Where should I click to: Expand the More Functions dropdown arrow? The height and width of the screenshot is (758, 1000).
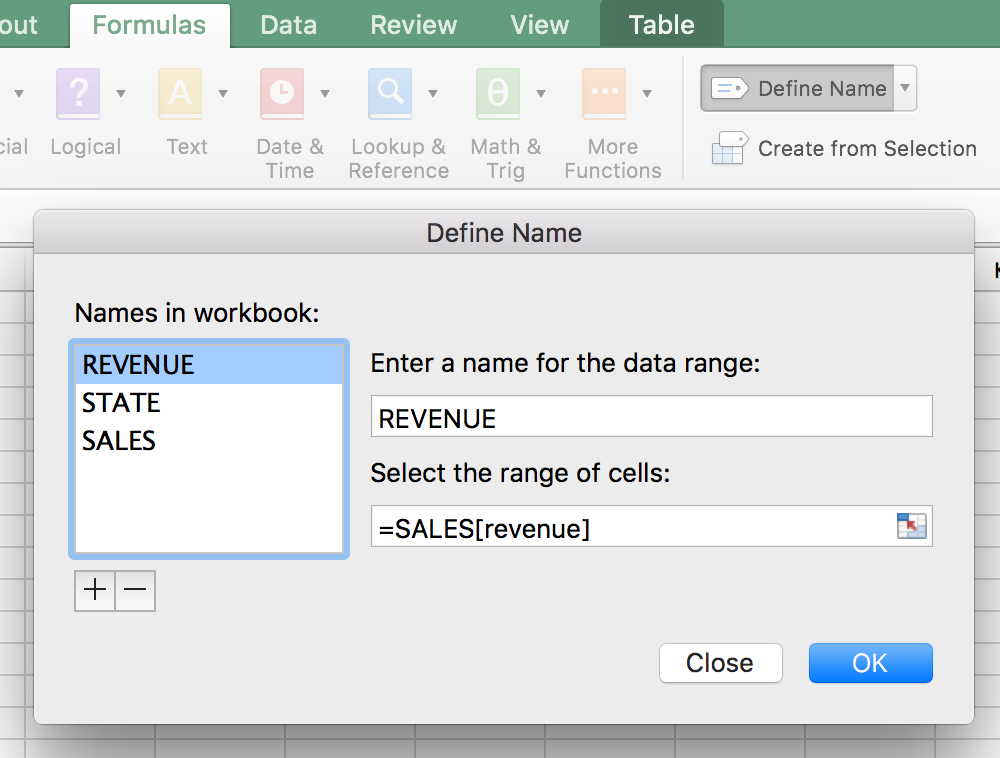[x=647, y=94]
